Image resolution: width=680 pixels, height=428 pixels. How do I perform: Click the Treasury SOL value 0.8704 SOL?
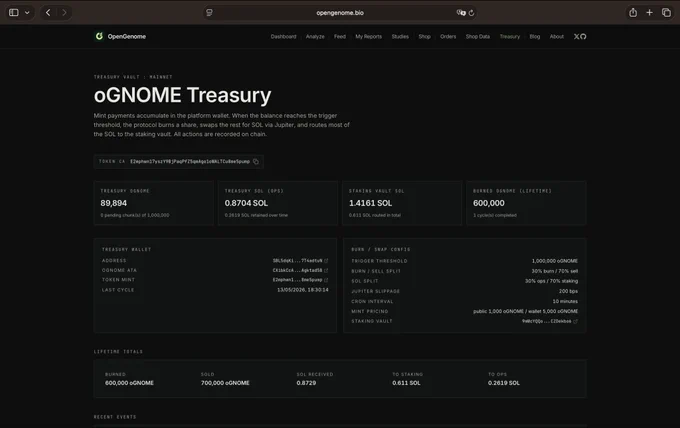click(x=246, y=203)
